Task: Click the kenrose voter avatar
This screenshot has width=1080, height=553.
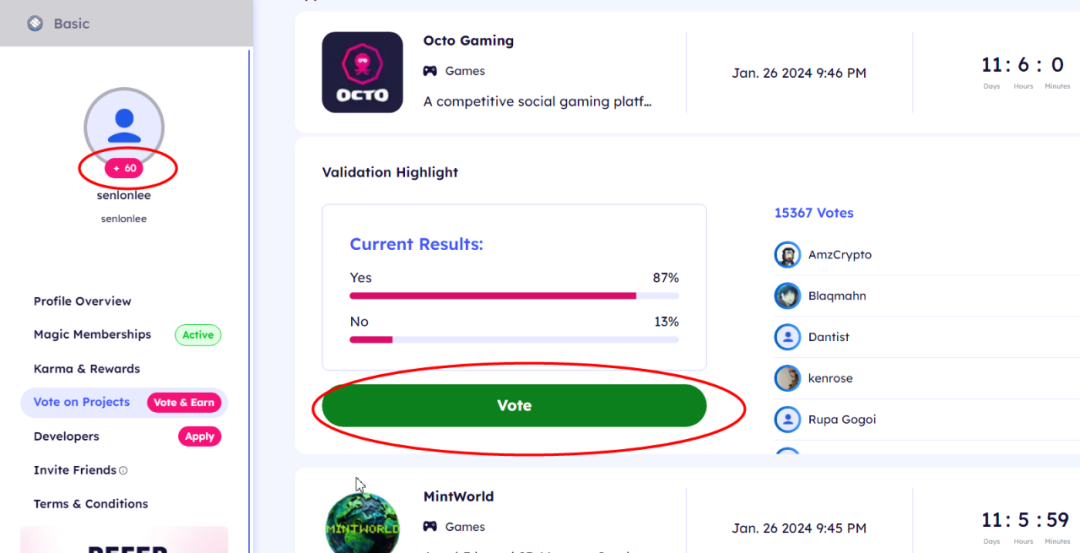Action: pyautogui.click(x=787, y=378)
